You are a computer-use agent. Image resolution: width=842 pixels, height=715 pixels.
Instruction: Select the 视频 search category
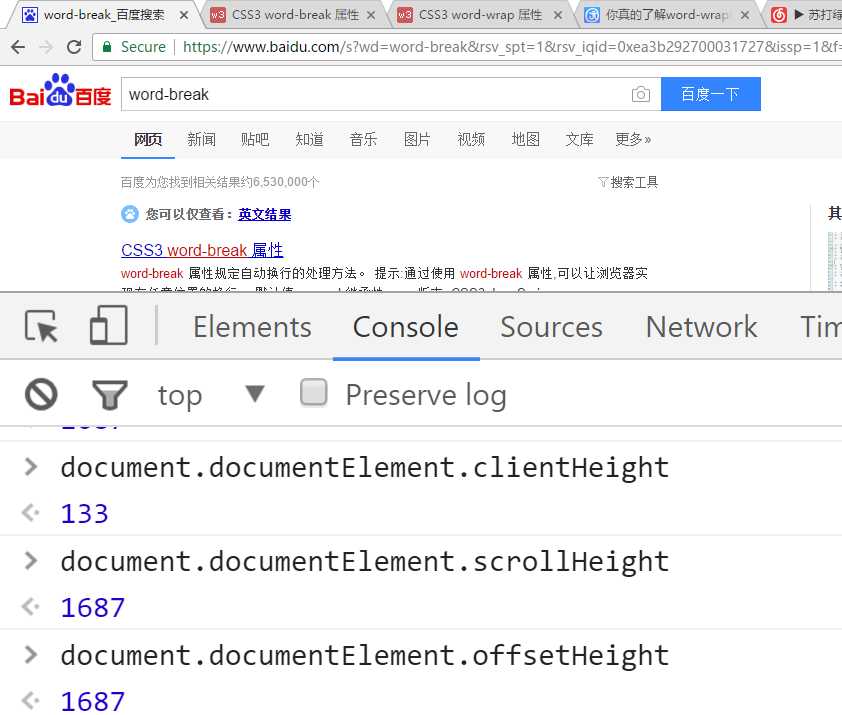[x=471, y=140]
